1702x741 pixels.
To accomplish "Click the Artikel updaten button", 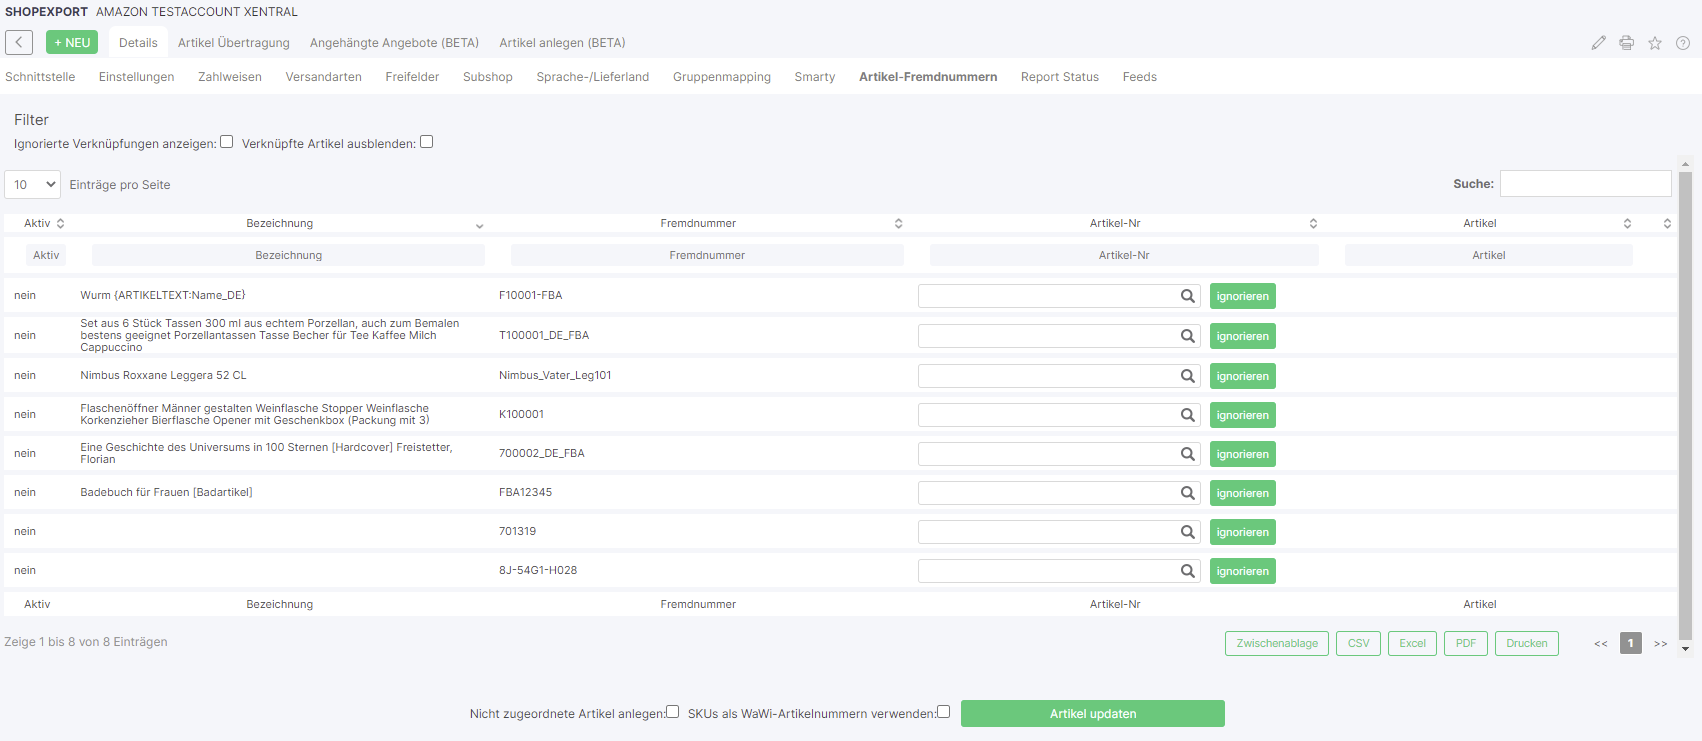I will click(x=1092, y=713).
